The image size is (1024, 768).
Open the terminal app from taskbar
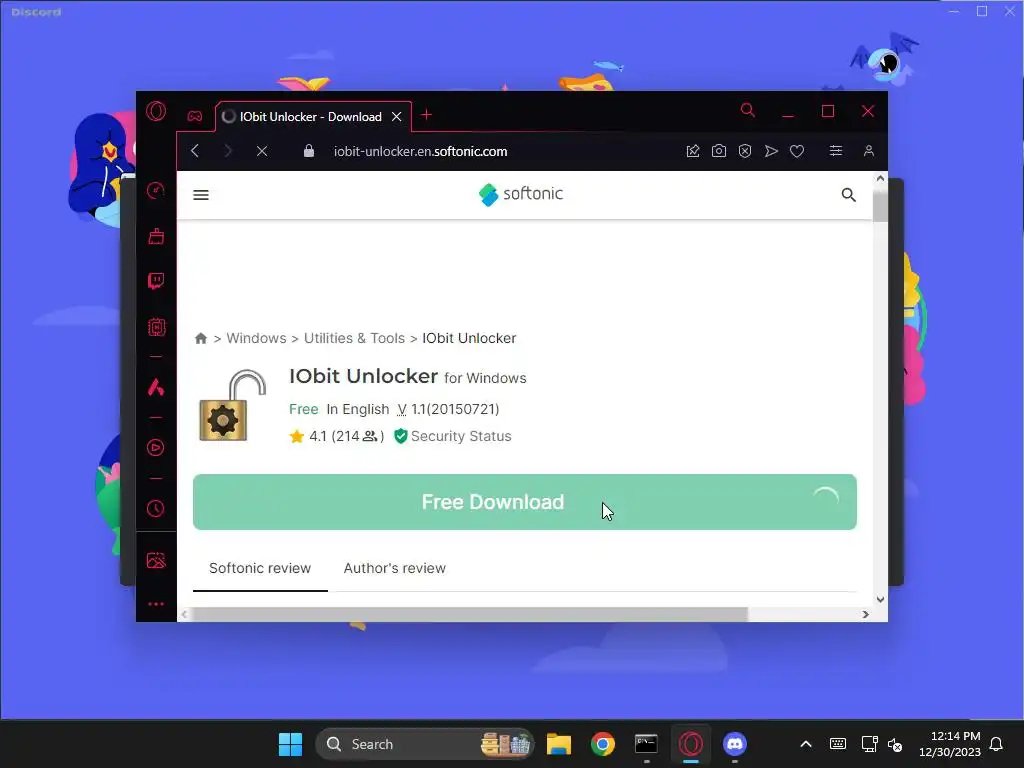click(x=646, y=744)
